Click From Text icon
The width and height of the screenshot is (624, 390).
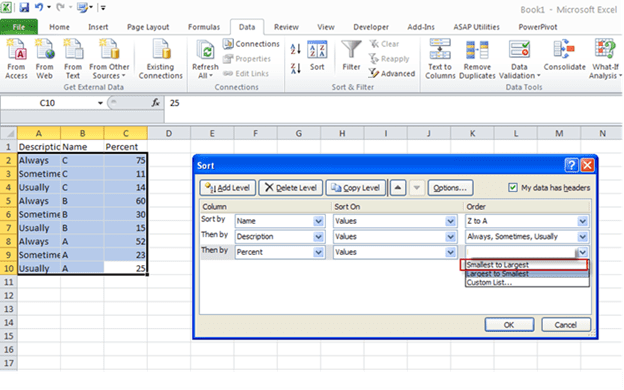(x=72, y=59)
